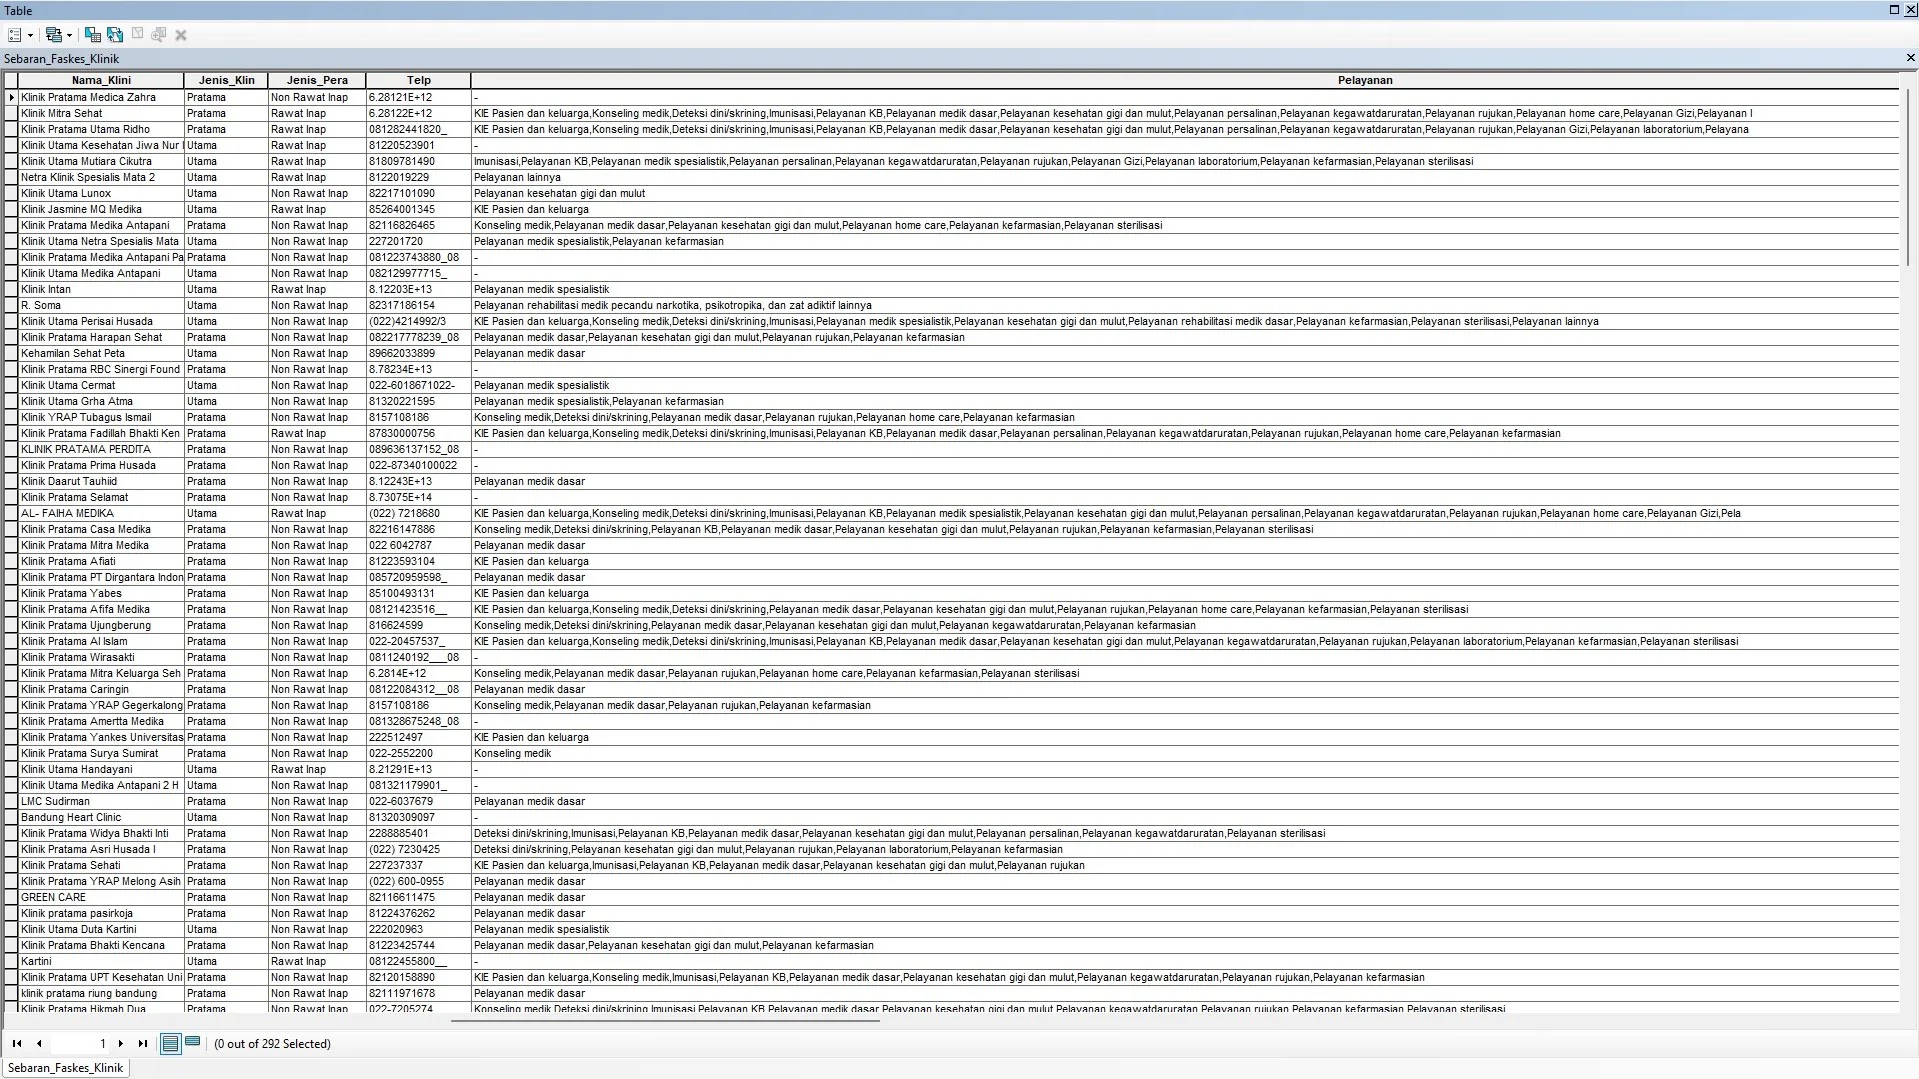Viewport: 1919px width, 1079px height.
Task: Select cell 'Klinik Jasmine MQ Medika'
Action: coord(101,209)
